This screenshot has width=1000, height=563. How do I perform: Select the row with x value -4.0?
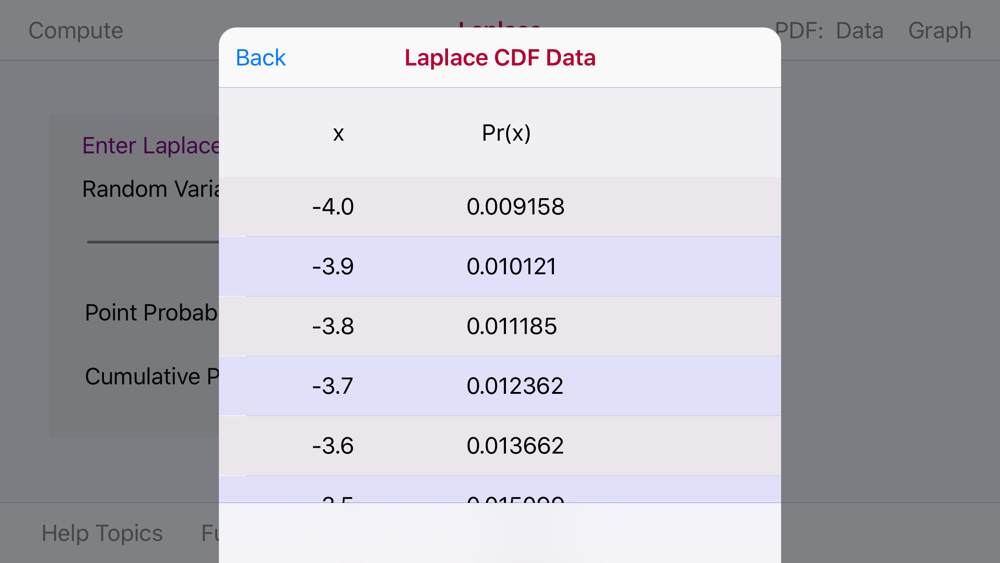tap(500, 207)
